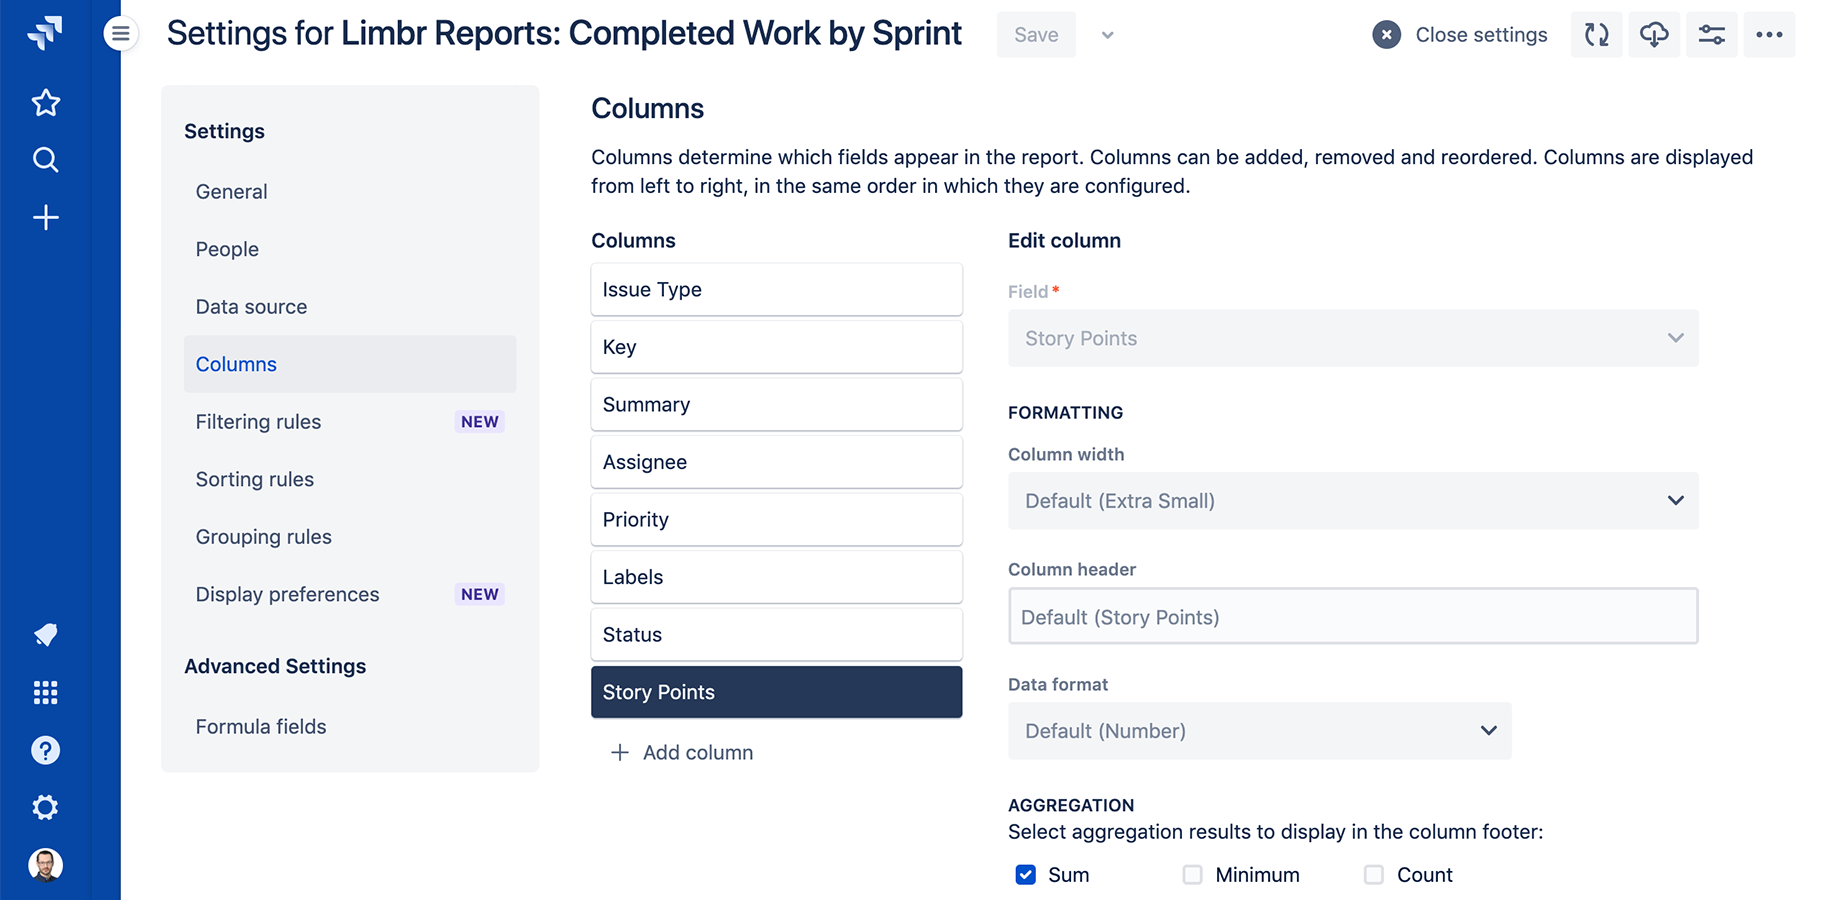Viewport: 1840px width, 900px height.
Task: Open Jira settings gear icon
Action: 45,807
